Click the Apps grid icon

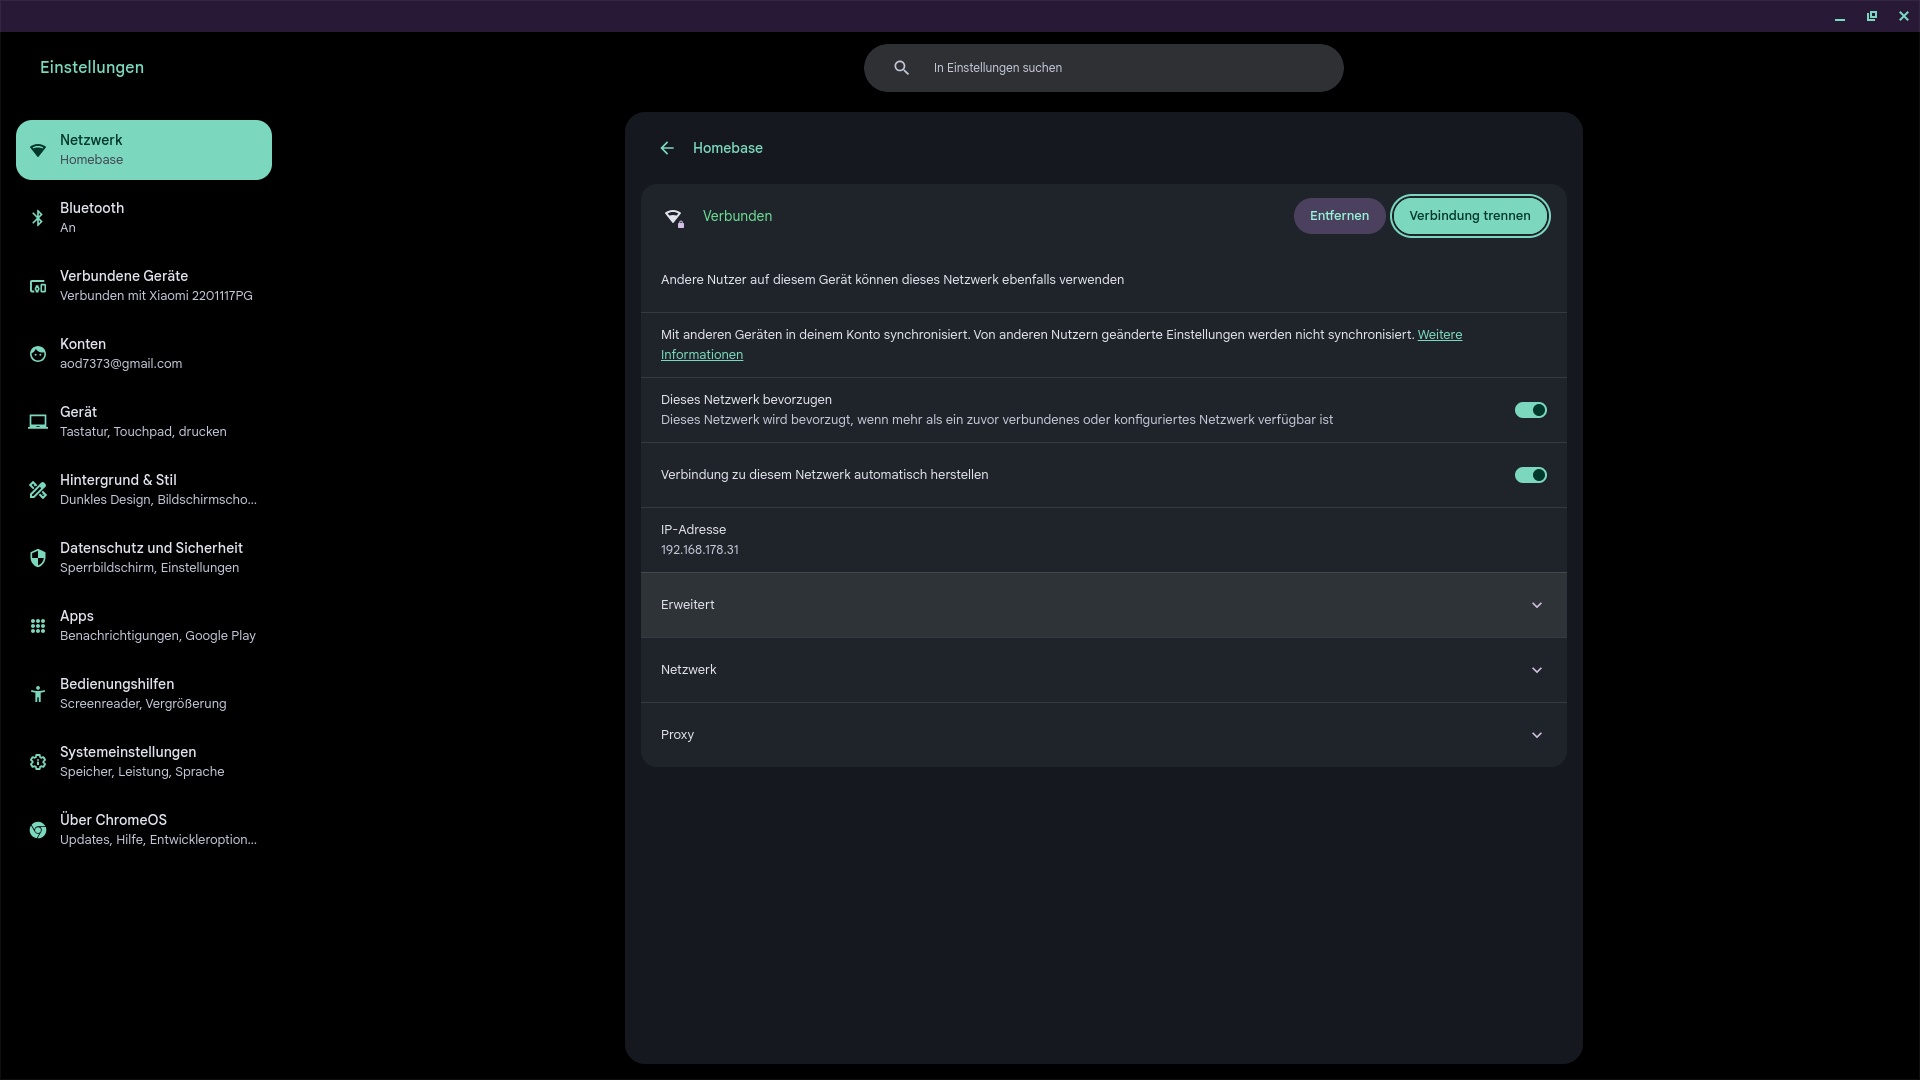point(38,626)
